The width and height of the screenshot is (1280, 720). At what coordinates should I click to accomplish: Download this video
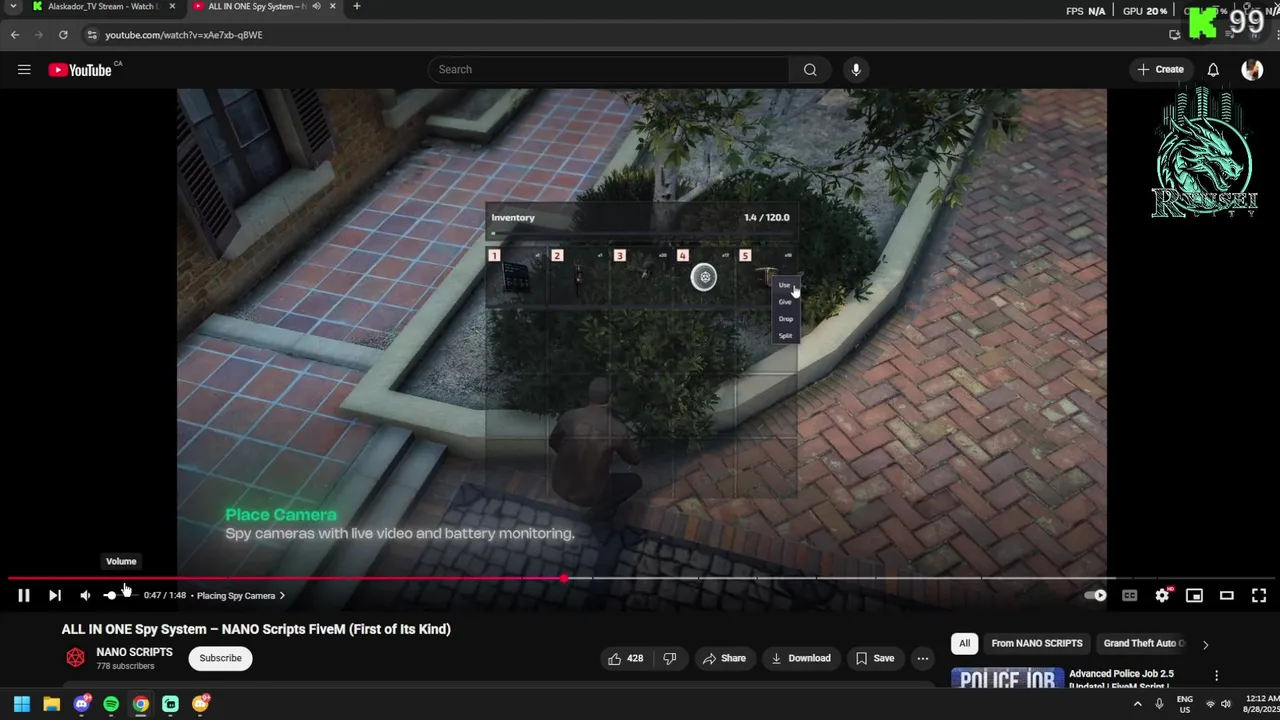pos(801,658)
